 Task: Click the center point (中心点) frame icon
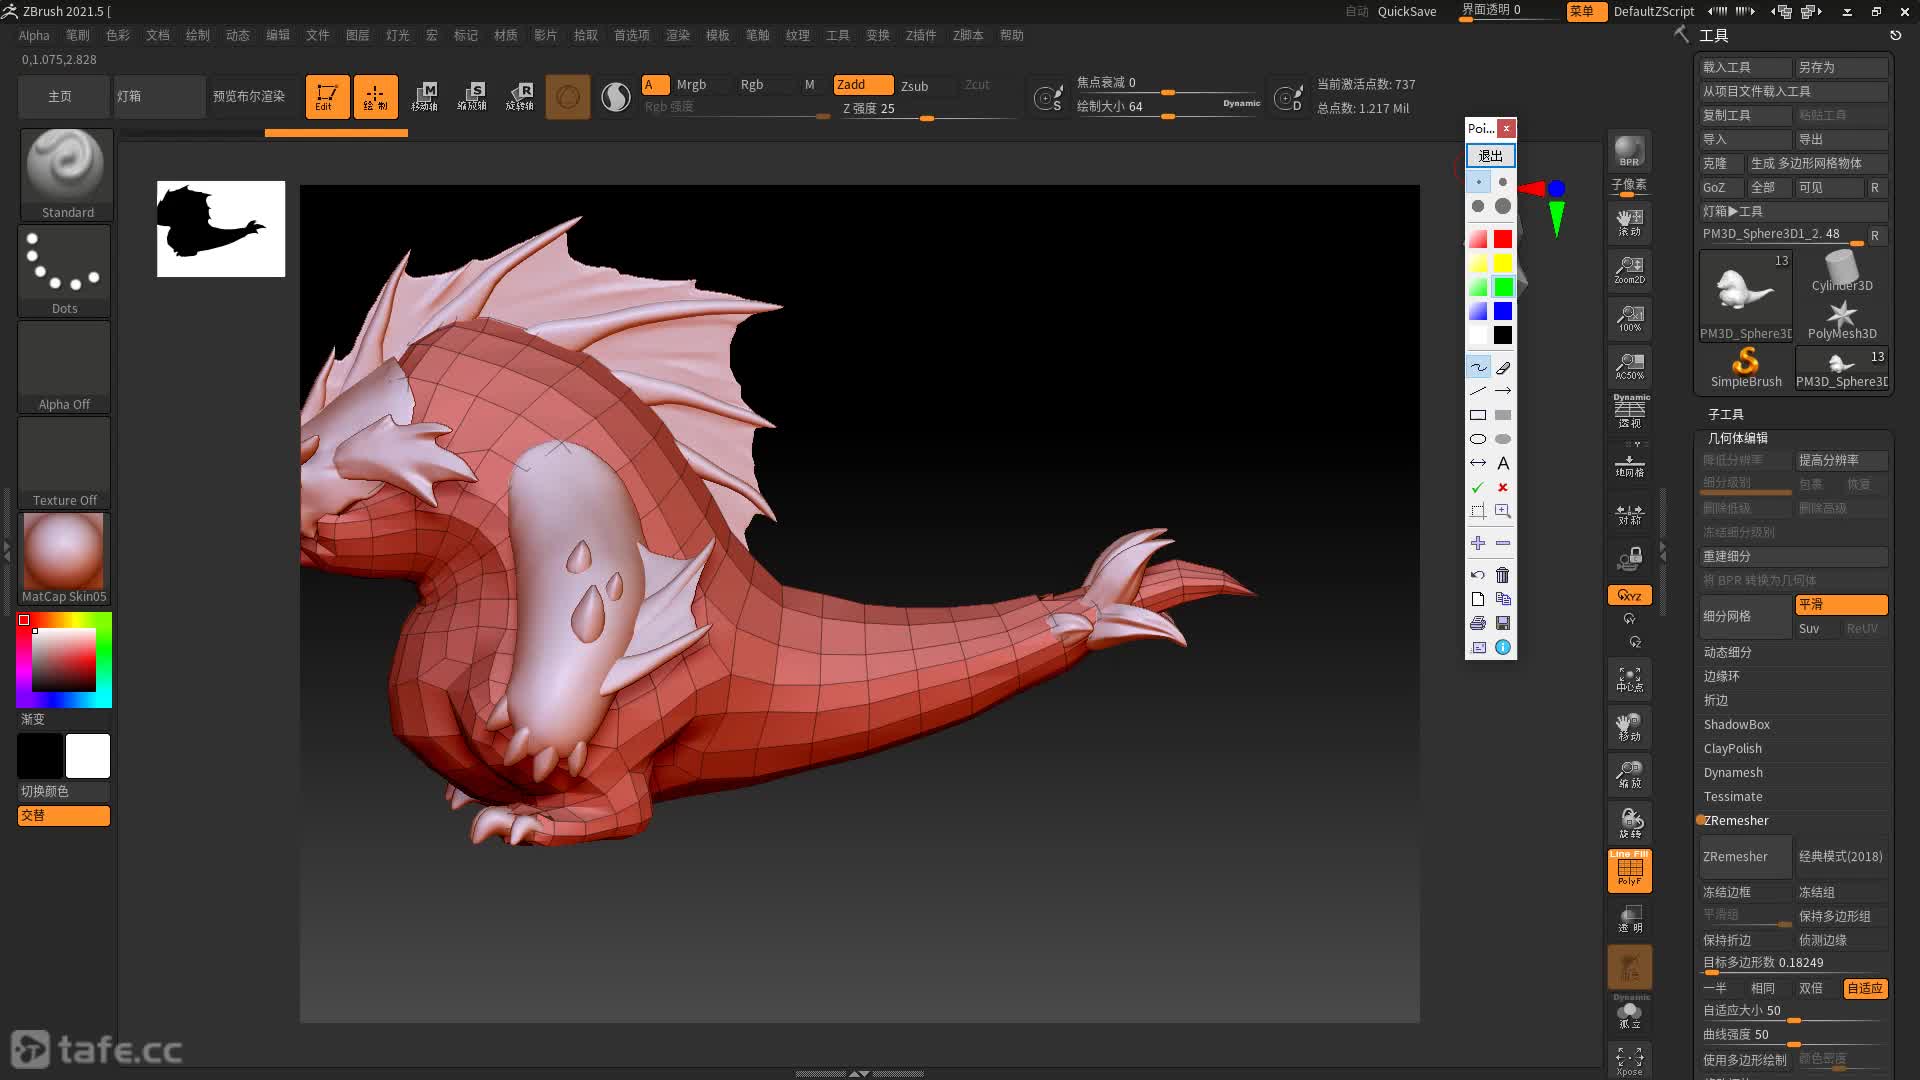(x=1629, y=679)
